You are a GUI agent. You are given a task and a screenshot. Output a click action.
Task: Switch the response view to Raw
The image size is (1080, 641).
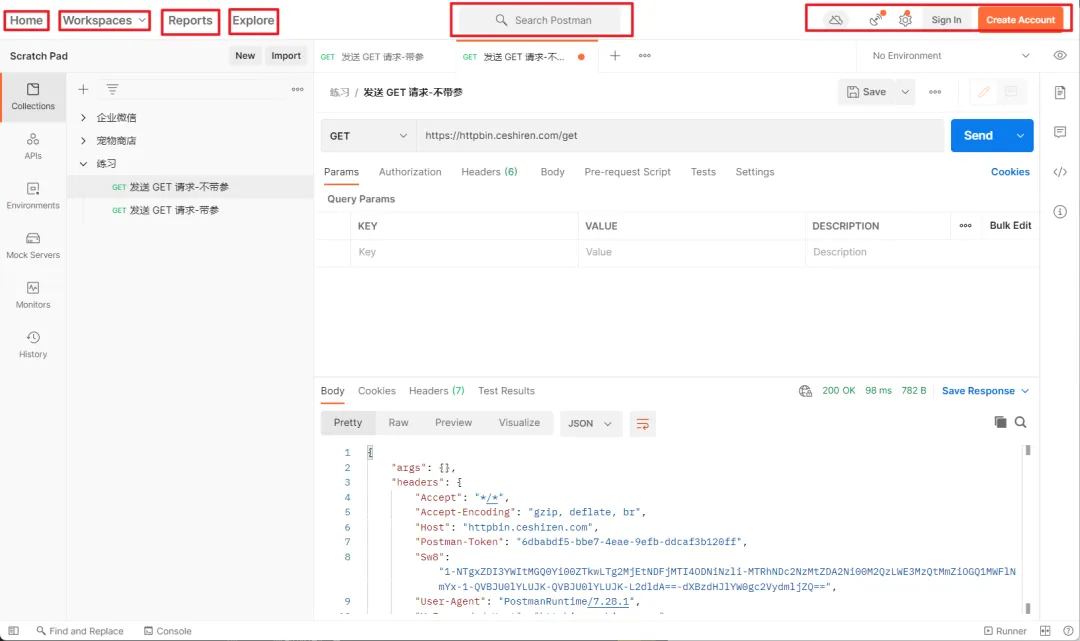pyautogui.click(x=398, y=423)
